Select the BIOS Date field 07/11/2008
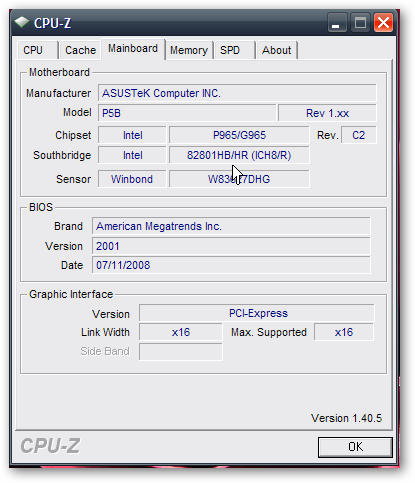This screenshot has width=415, height=483. 231,265
